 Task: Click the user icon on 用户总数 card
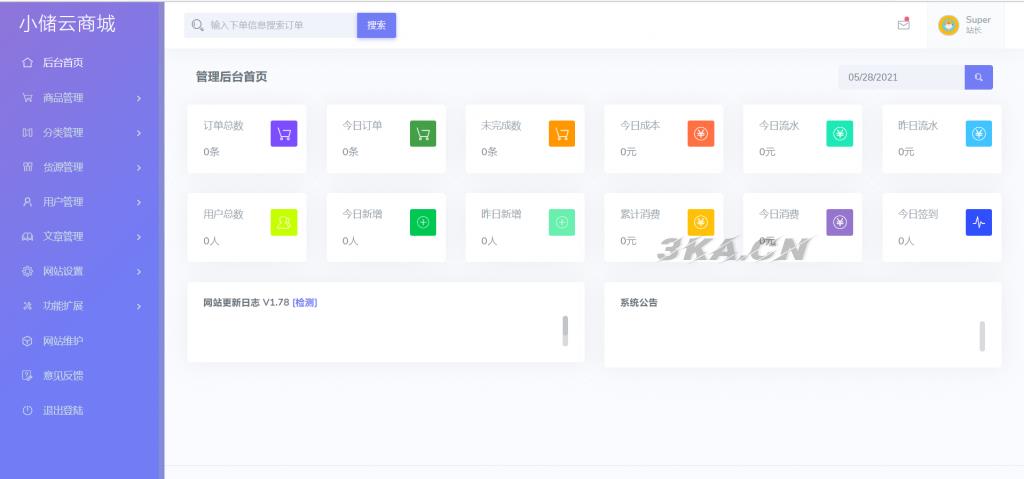[284, 222]
